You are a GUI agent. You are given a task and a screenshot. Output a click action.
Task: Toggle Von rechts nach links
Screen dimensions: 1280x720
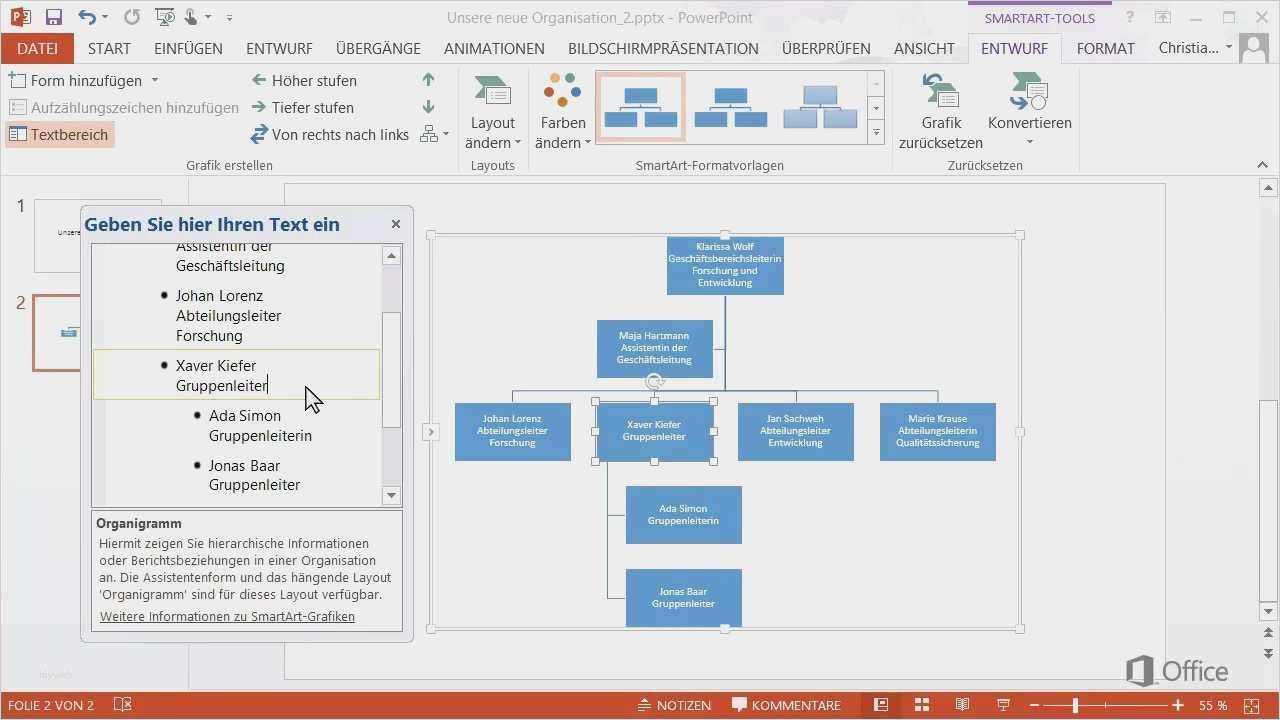click(329, 134)
